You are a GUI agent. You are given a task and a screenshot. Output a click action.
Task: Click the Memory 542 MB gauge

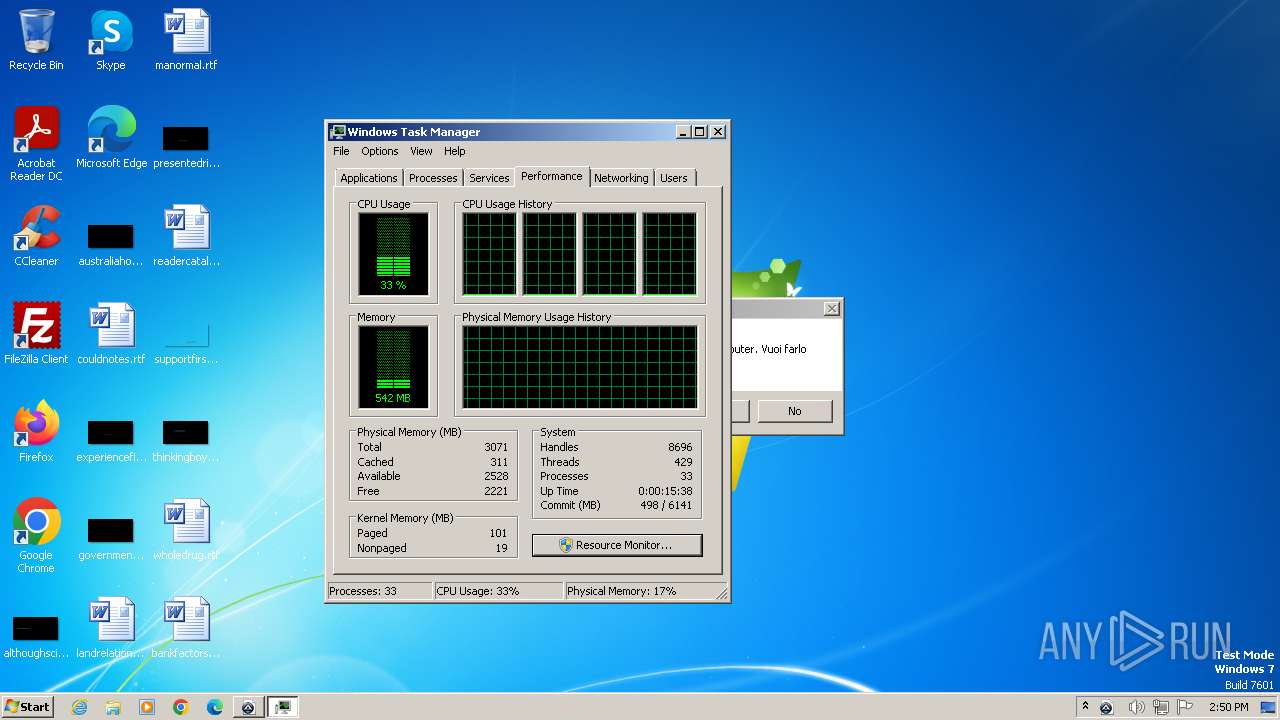point(393,367)
